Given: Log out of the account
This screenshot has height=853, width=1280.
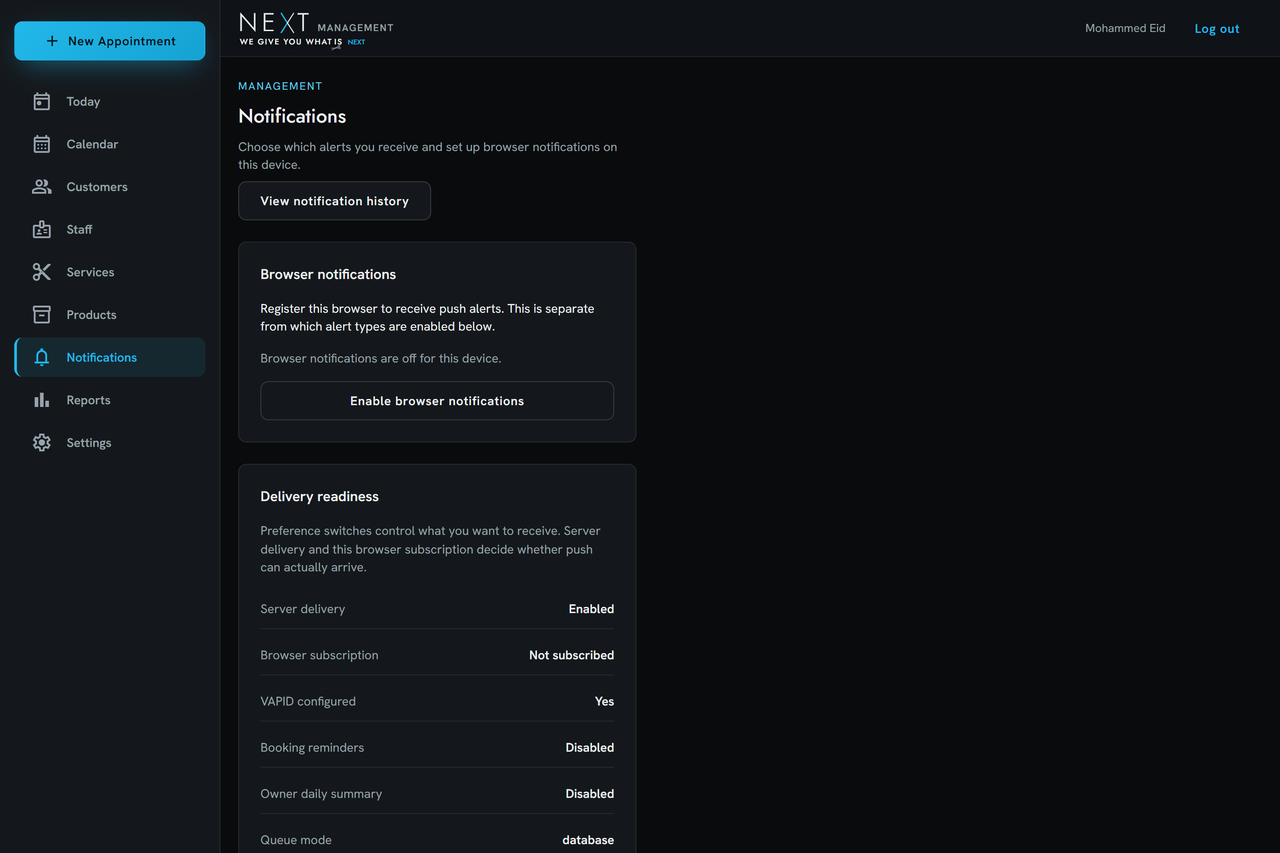Looking at the screenshot, I should click(x=1217, y=29).
